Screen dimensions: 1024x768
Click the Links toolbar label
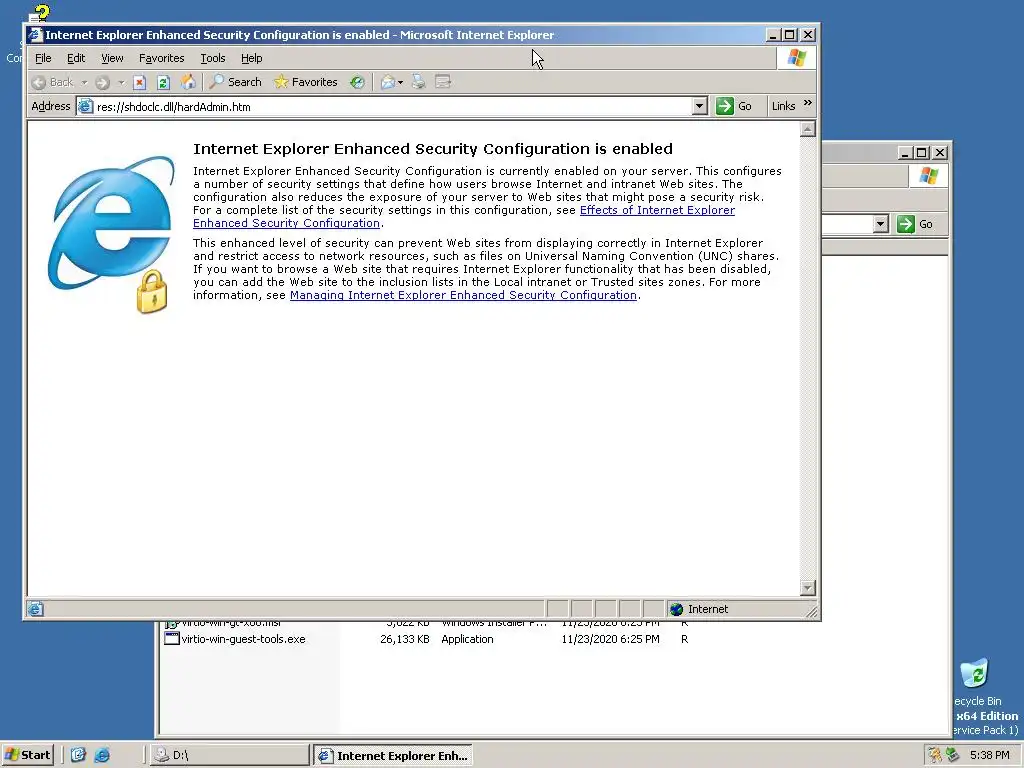click(x=783, y=106)
